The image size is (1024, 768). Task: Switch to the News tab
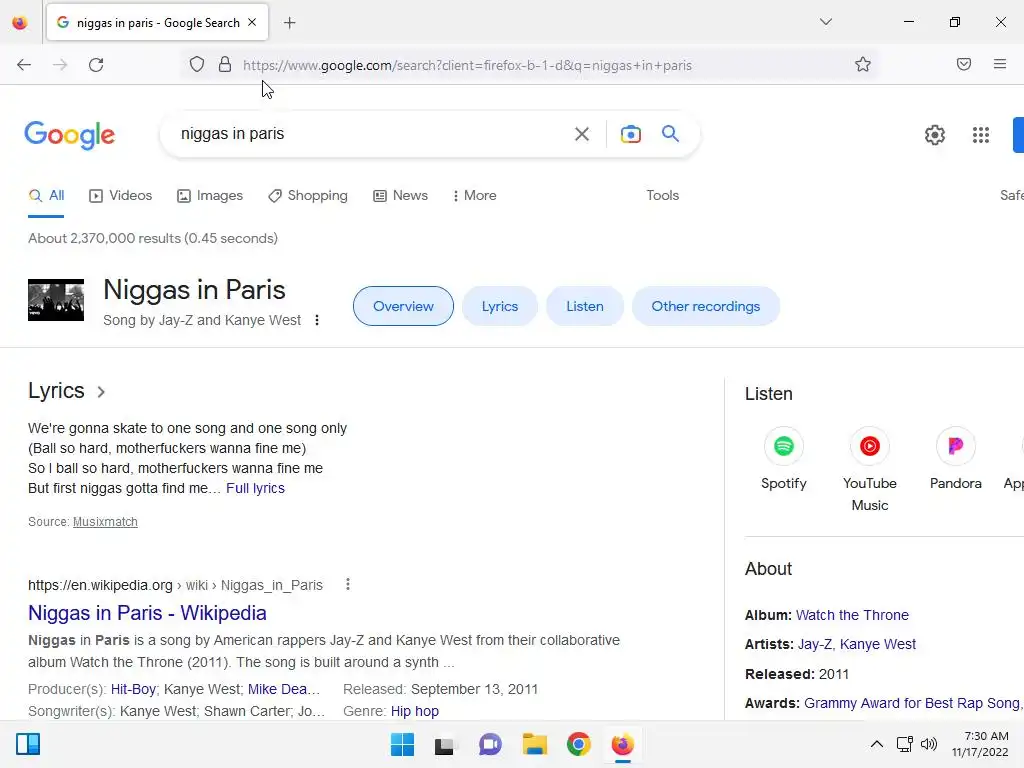click(401, 195)
